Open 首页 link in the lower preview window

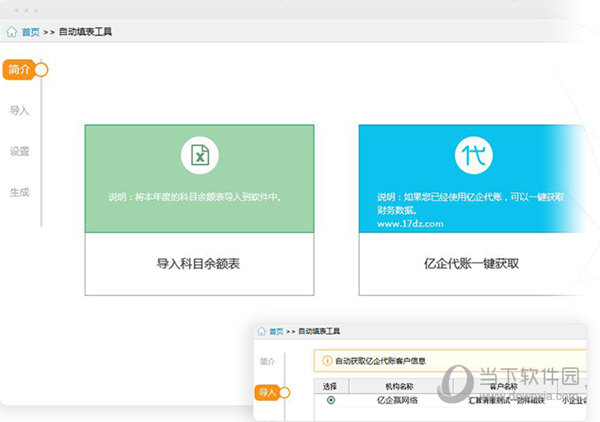(276, 331)
